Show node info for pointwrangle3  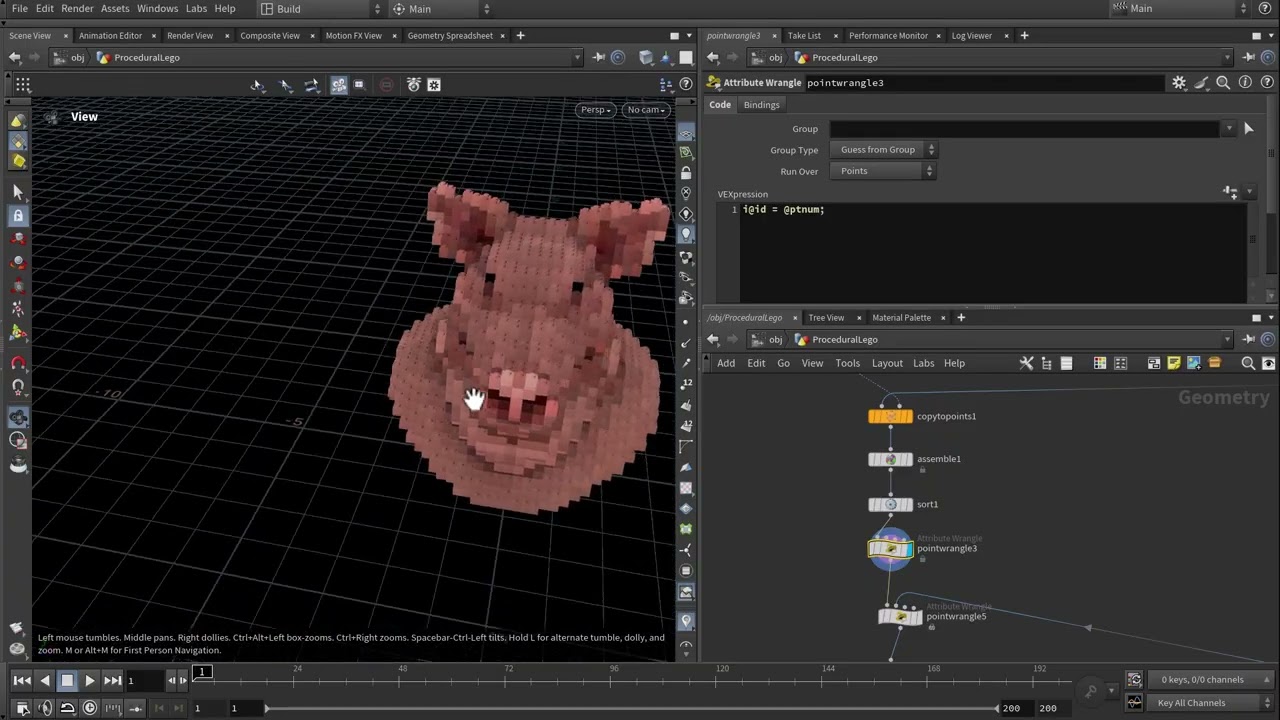coord(1245,83)
